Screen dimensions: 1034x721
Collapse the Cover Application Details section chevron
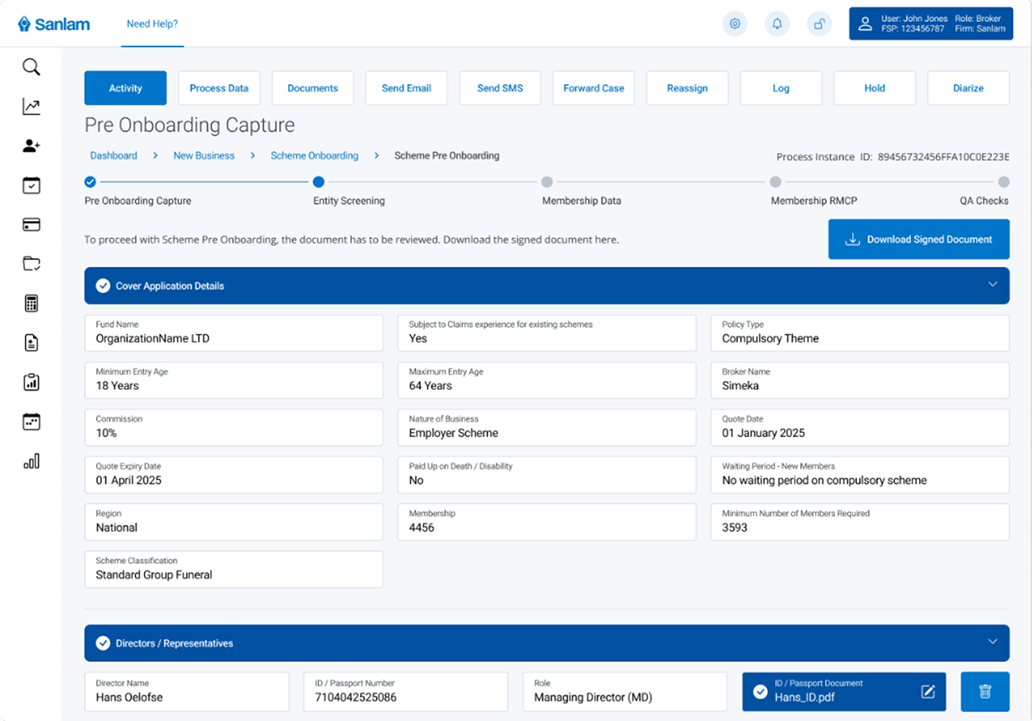(992, 285)
